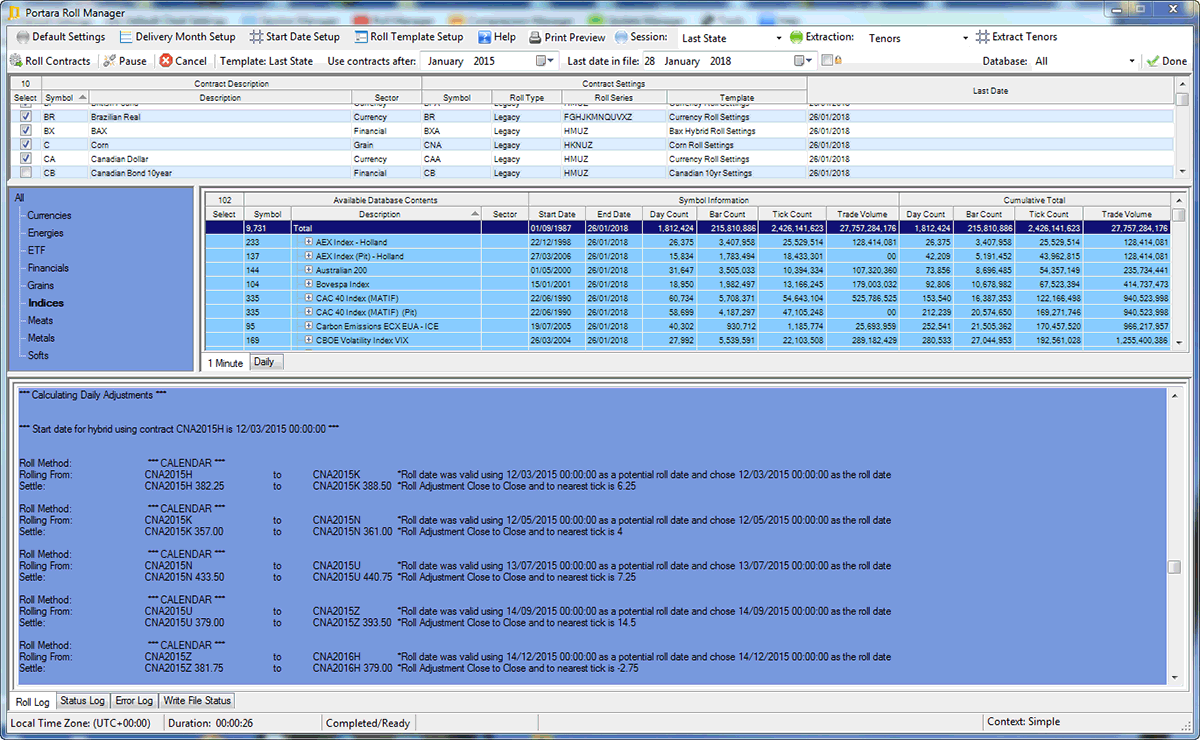Image resolution: width=1200 pixels, height=740 pixels.
Task: Open calendar for Last date in file
Action: 805,61
